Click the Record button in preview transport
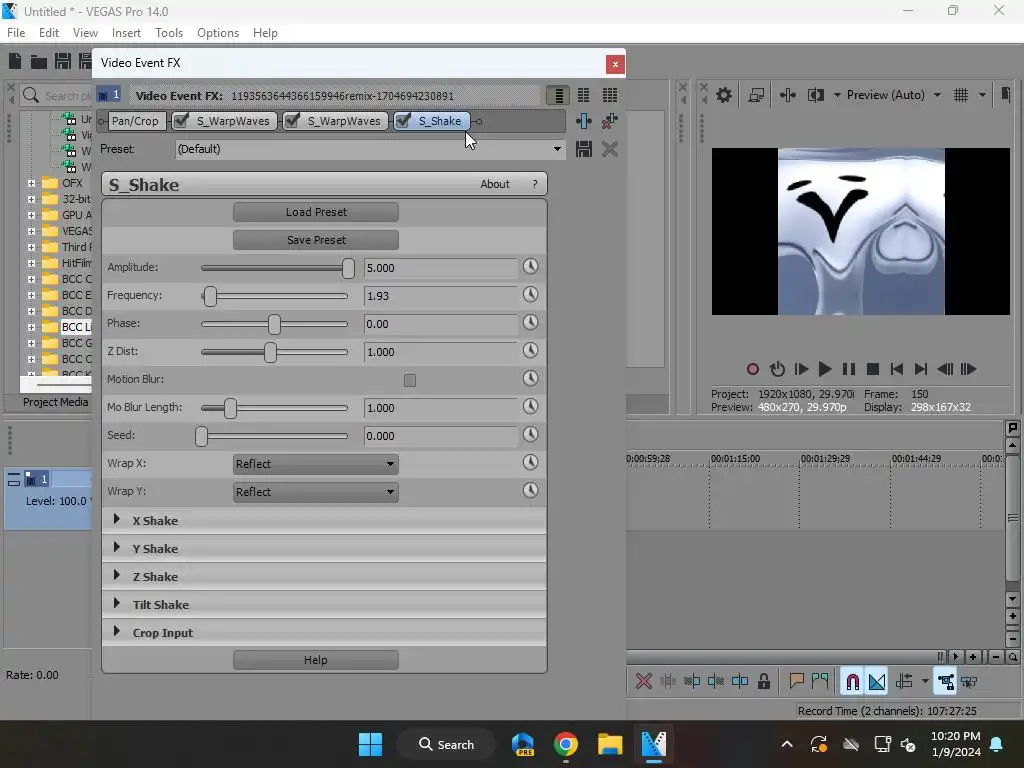The height and width of the screenshot is (768, 1024). [x=752, y=370]
